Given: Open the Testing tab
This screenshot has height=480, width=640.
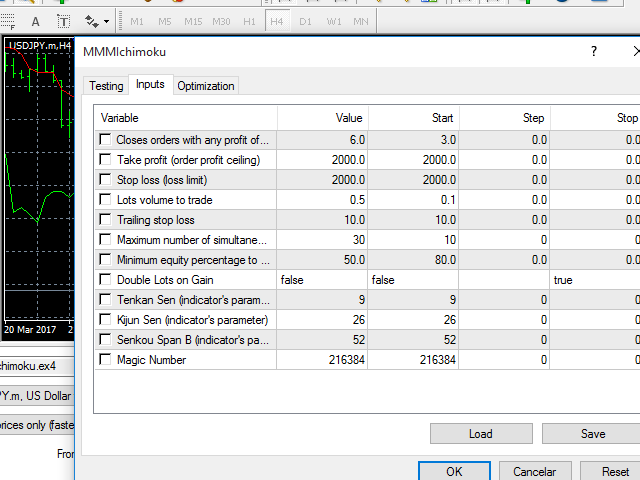Looking at the screenshot, I should pos(106,86).
